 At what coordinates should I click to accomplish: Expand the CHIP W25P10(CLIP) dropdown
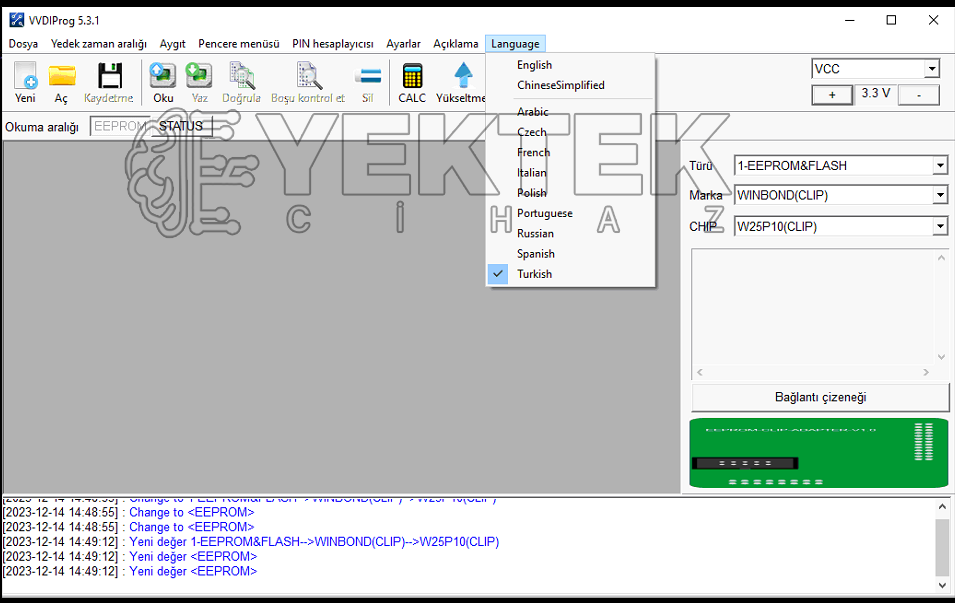[x=940, y=227]
